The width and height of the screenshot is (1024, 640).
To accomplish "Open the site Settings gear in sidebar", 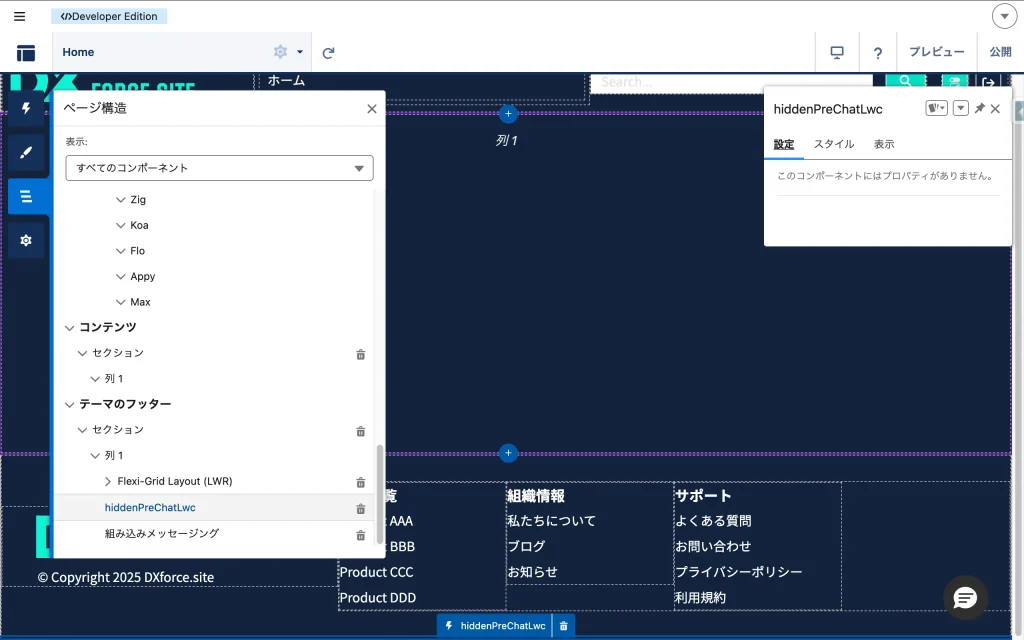I will click(26, 240).
